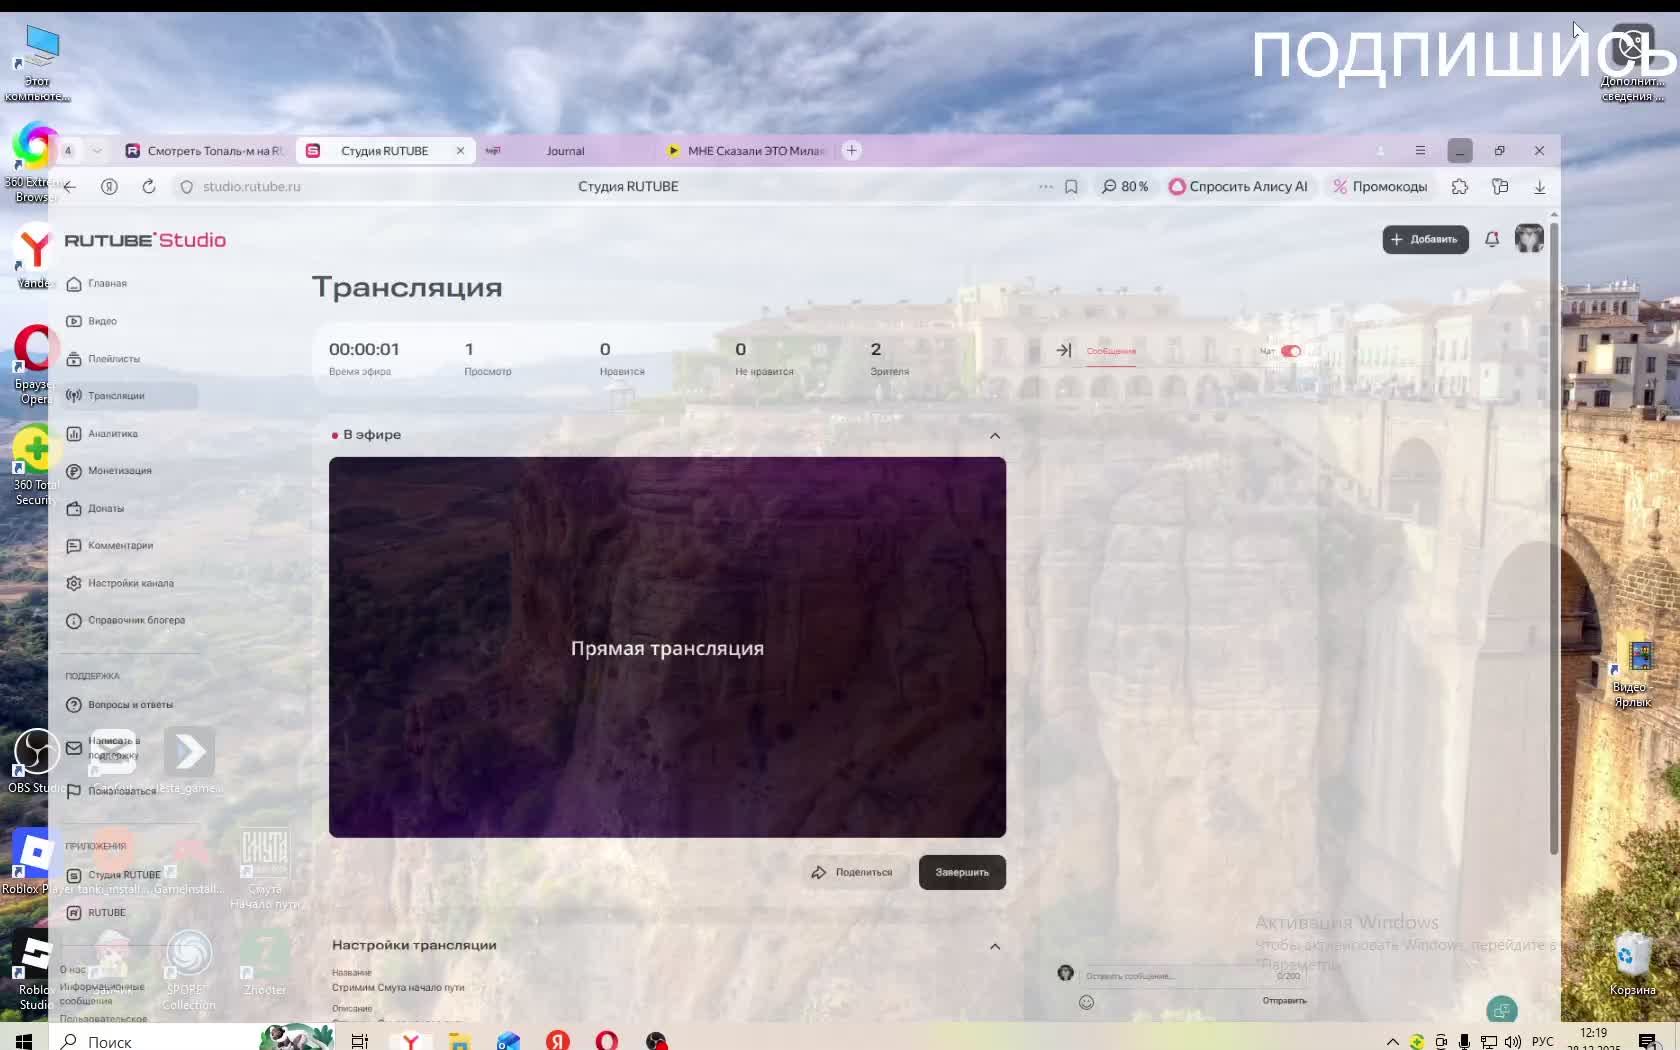The height and width of the screenshot is (1050, 1680).
Task: Expand the tab group dropdown chevron
Action: [97, 151]
